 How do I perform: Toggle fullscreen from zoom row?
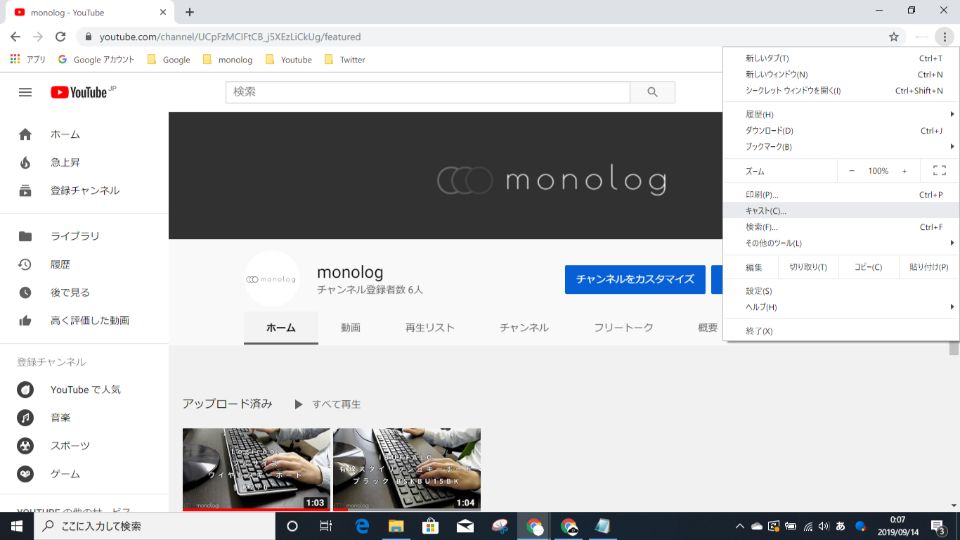click(x=939, y=171)
